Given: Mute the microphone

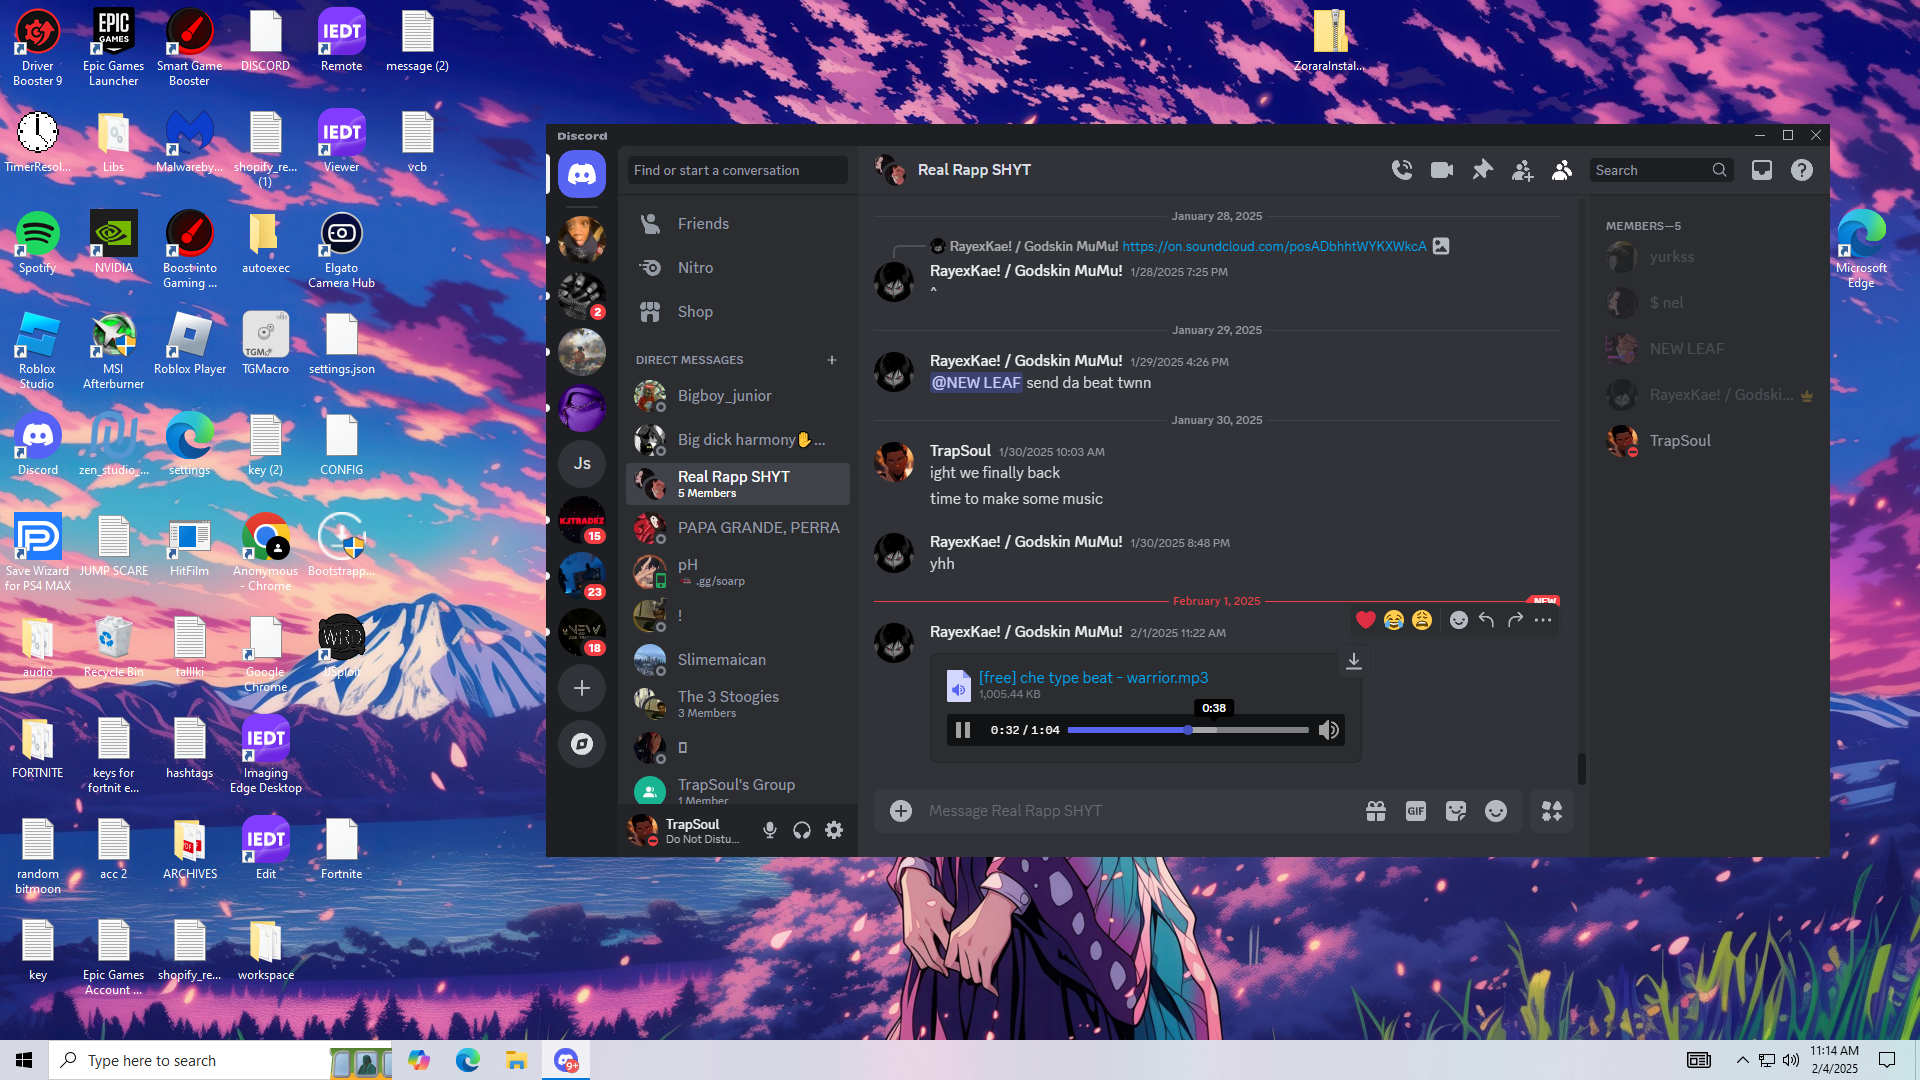Looking at the screenshot, I should tap(770, 830).
